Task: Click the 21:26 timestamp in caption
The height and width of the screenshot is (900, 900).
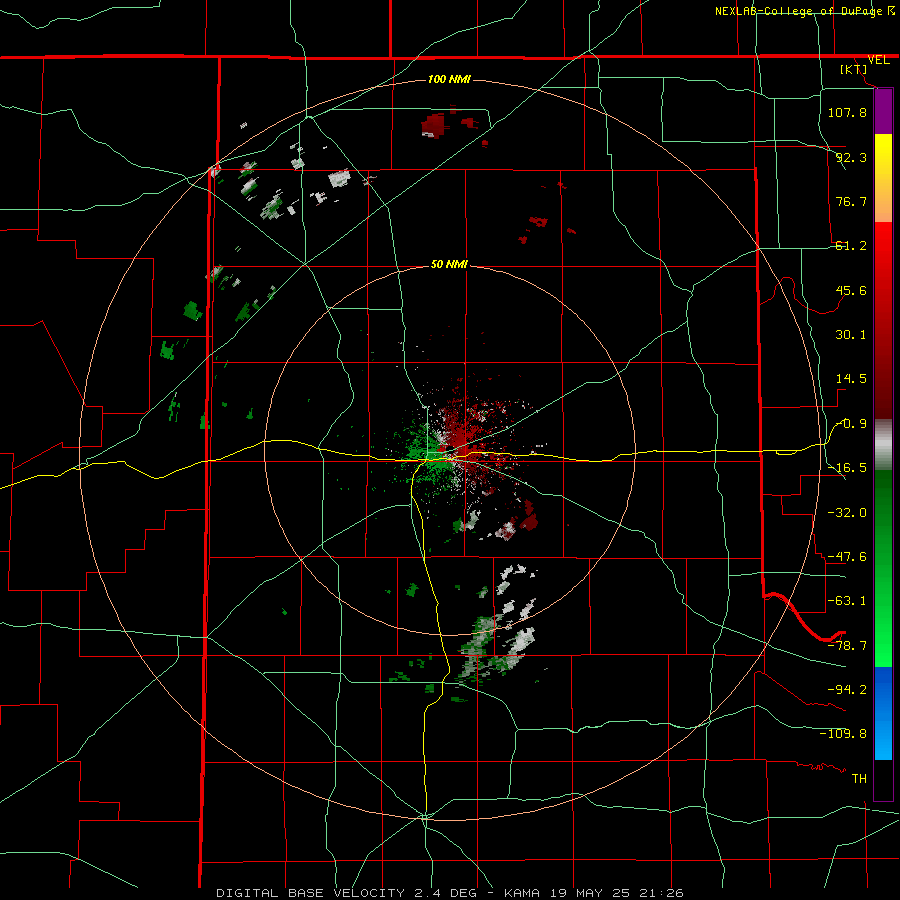Action: (664, 893)
